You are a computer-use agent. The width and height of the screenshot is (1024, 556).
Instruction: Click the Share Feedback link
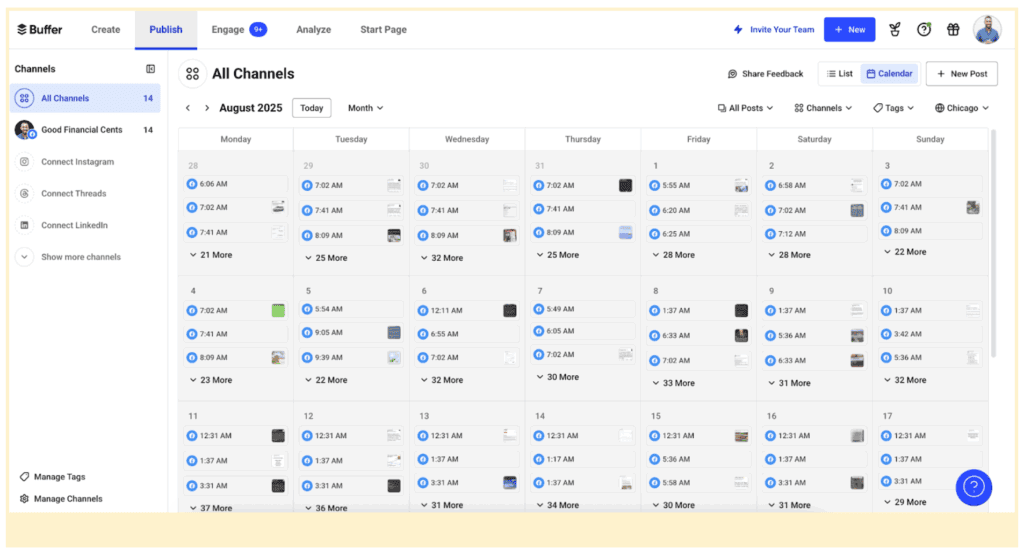click(x=765, y=74)
